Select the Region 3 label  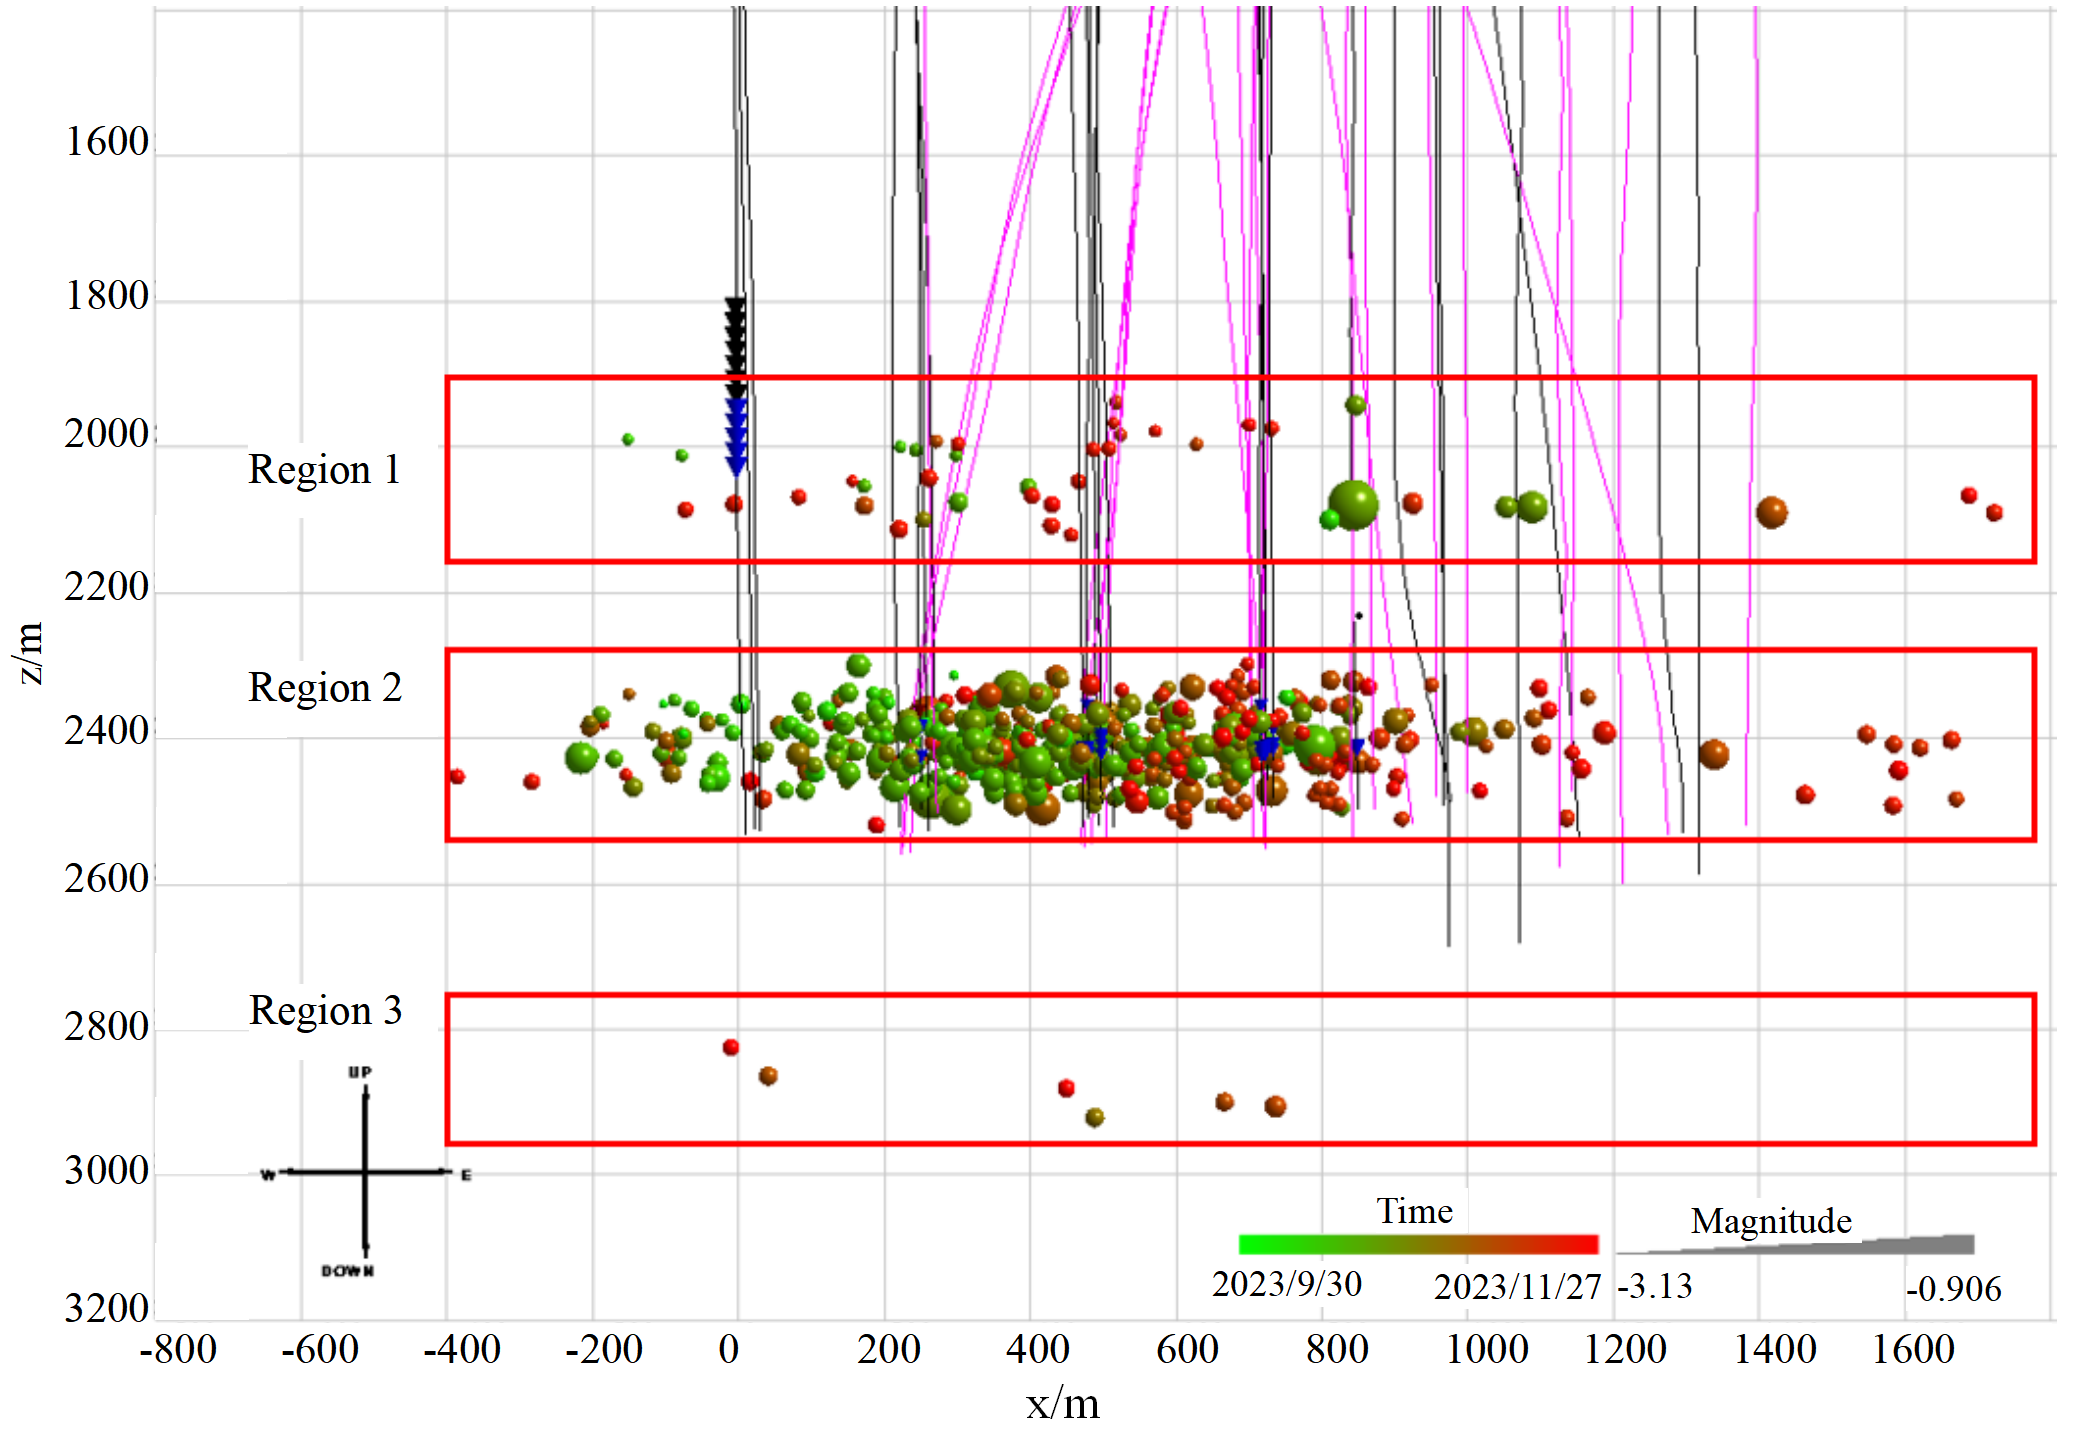pos(325,1011)
